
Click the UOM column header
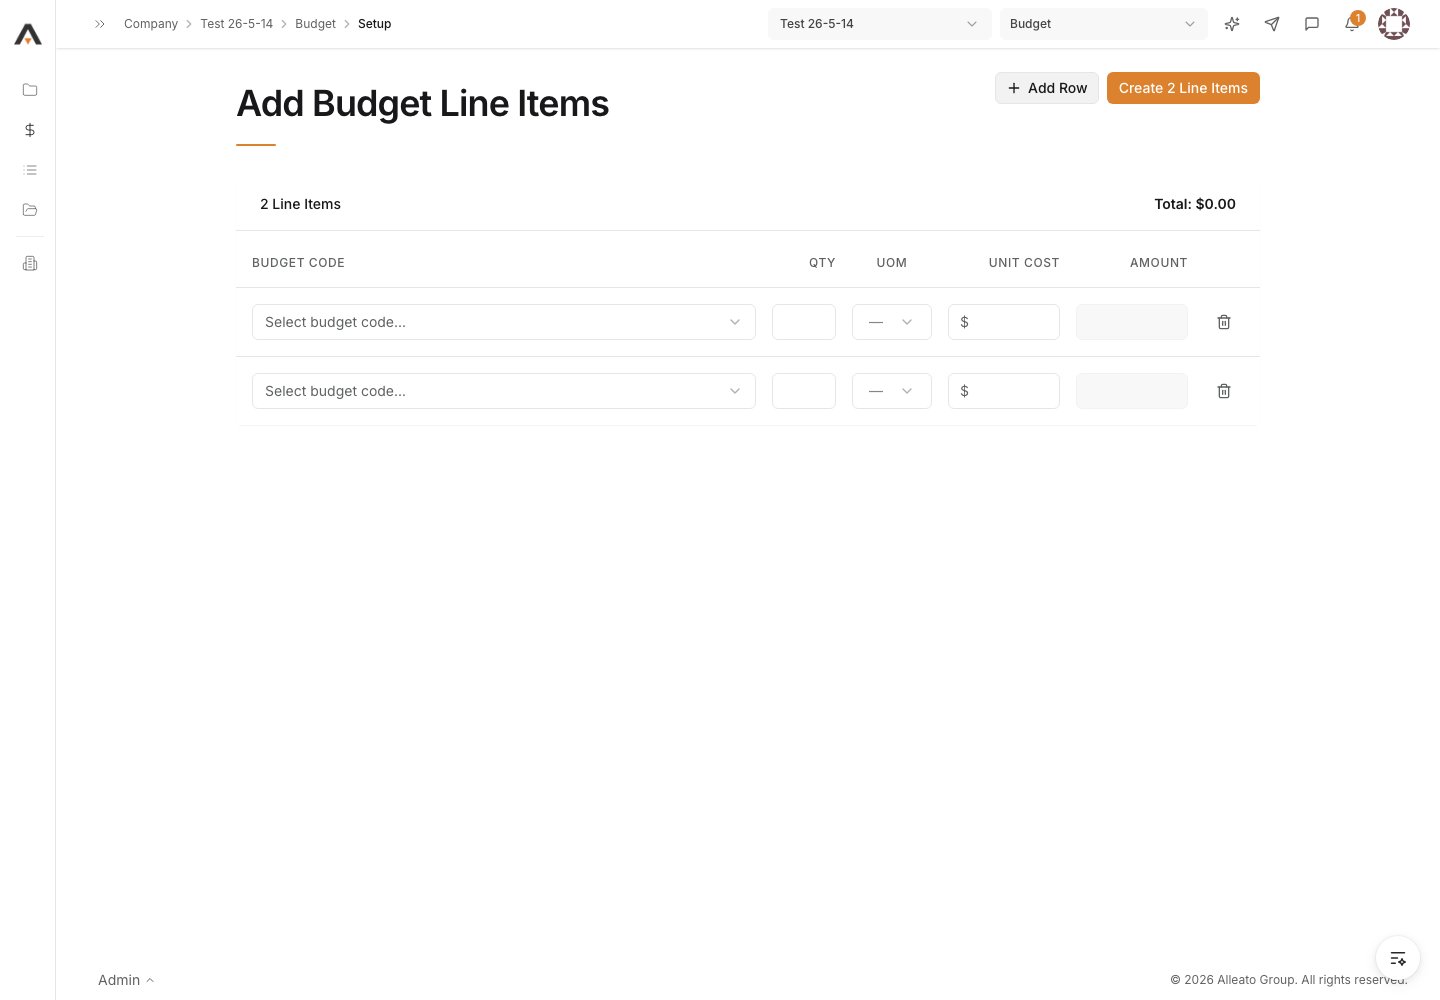[x=892, y=263]
